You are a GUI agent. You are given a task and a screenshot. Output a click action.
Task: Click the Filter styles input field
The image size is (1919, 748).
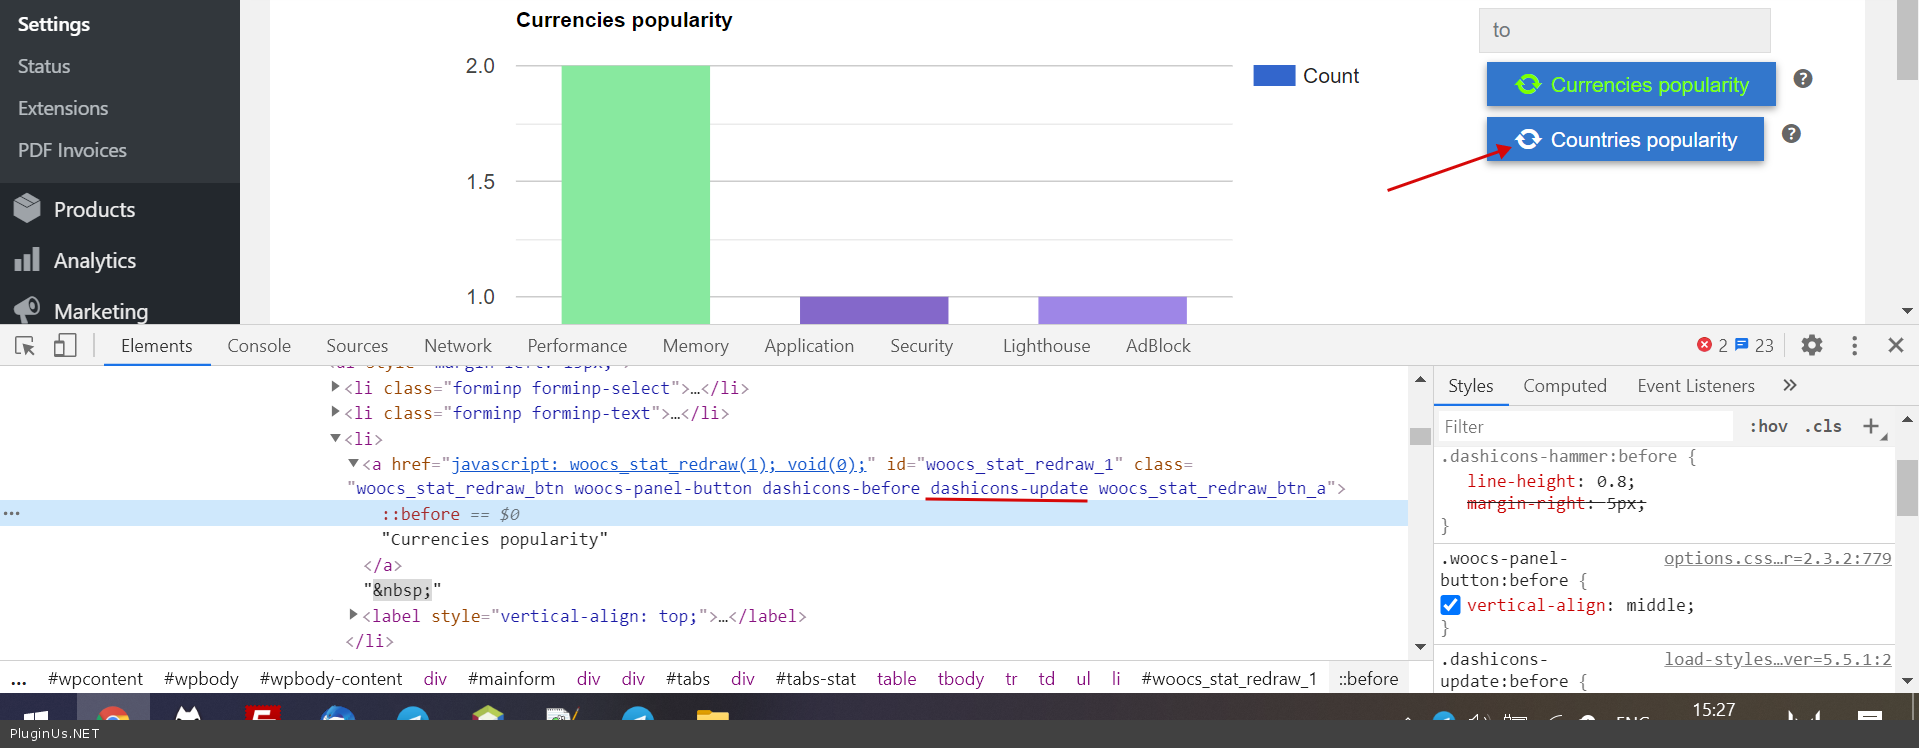(1585, 427)
